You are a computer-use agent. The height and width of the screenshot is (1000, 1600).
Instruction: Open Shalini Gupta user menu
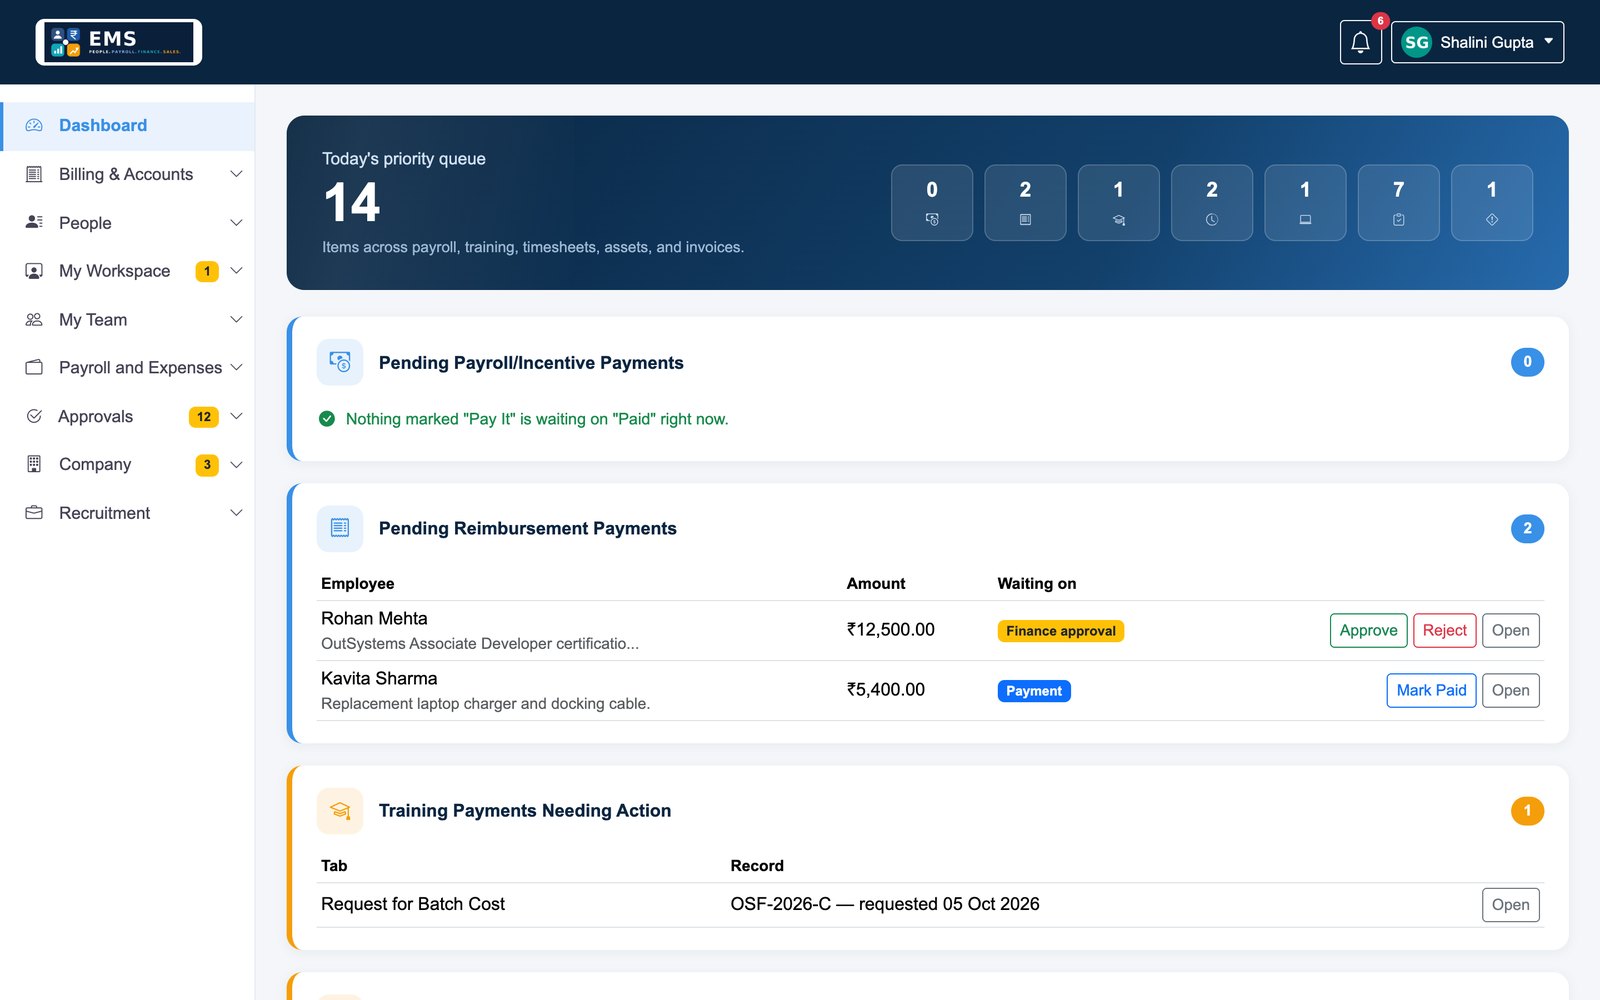(x=1477, y=42)
